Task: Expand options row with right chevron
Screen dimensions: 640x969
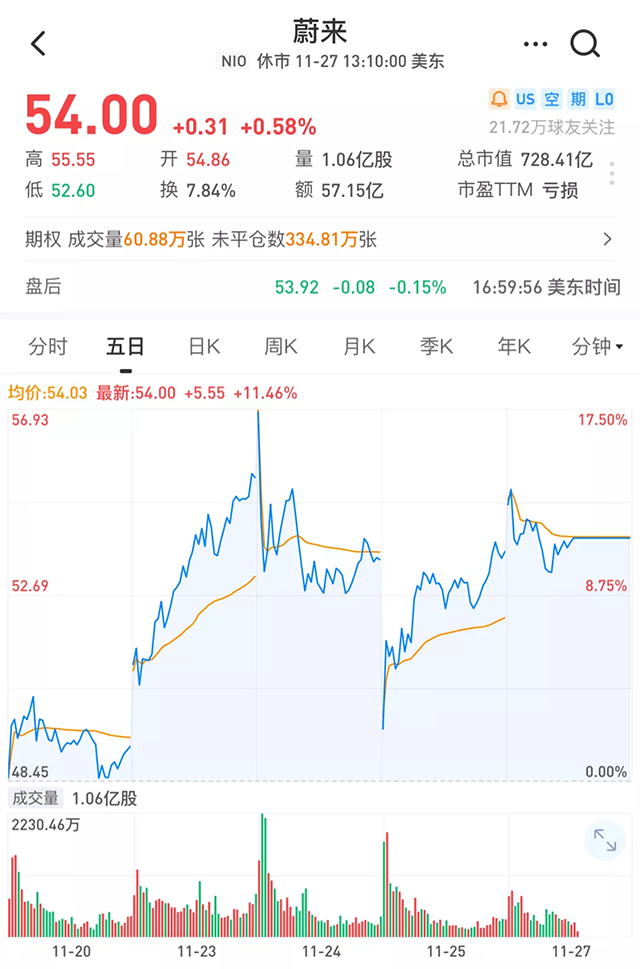Action: click(x=607, y=239)
